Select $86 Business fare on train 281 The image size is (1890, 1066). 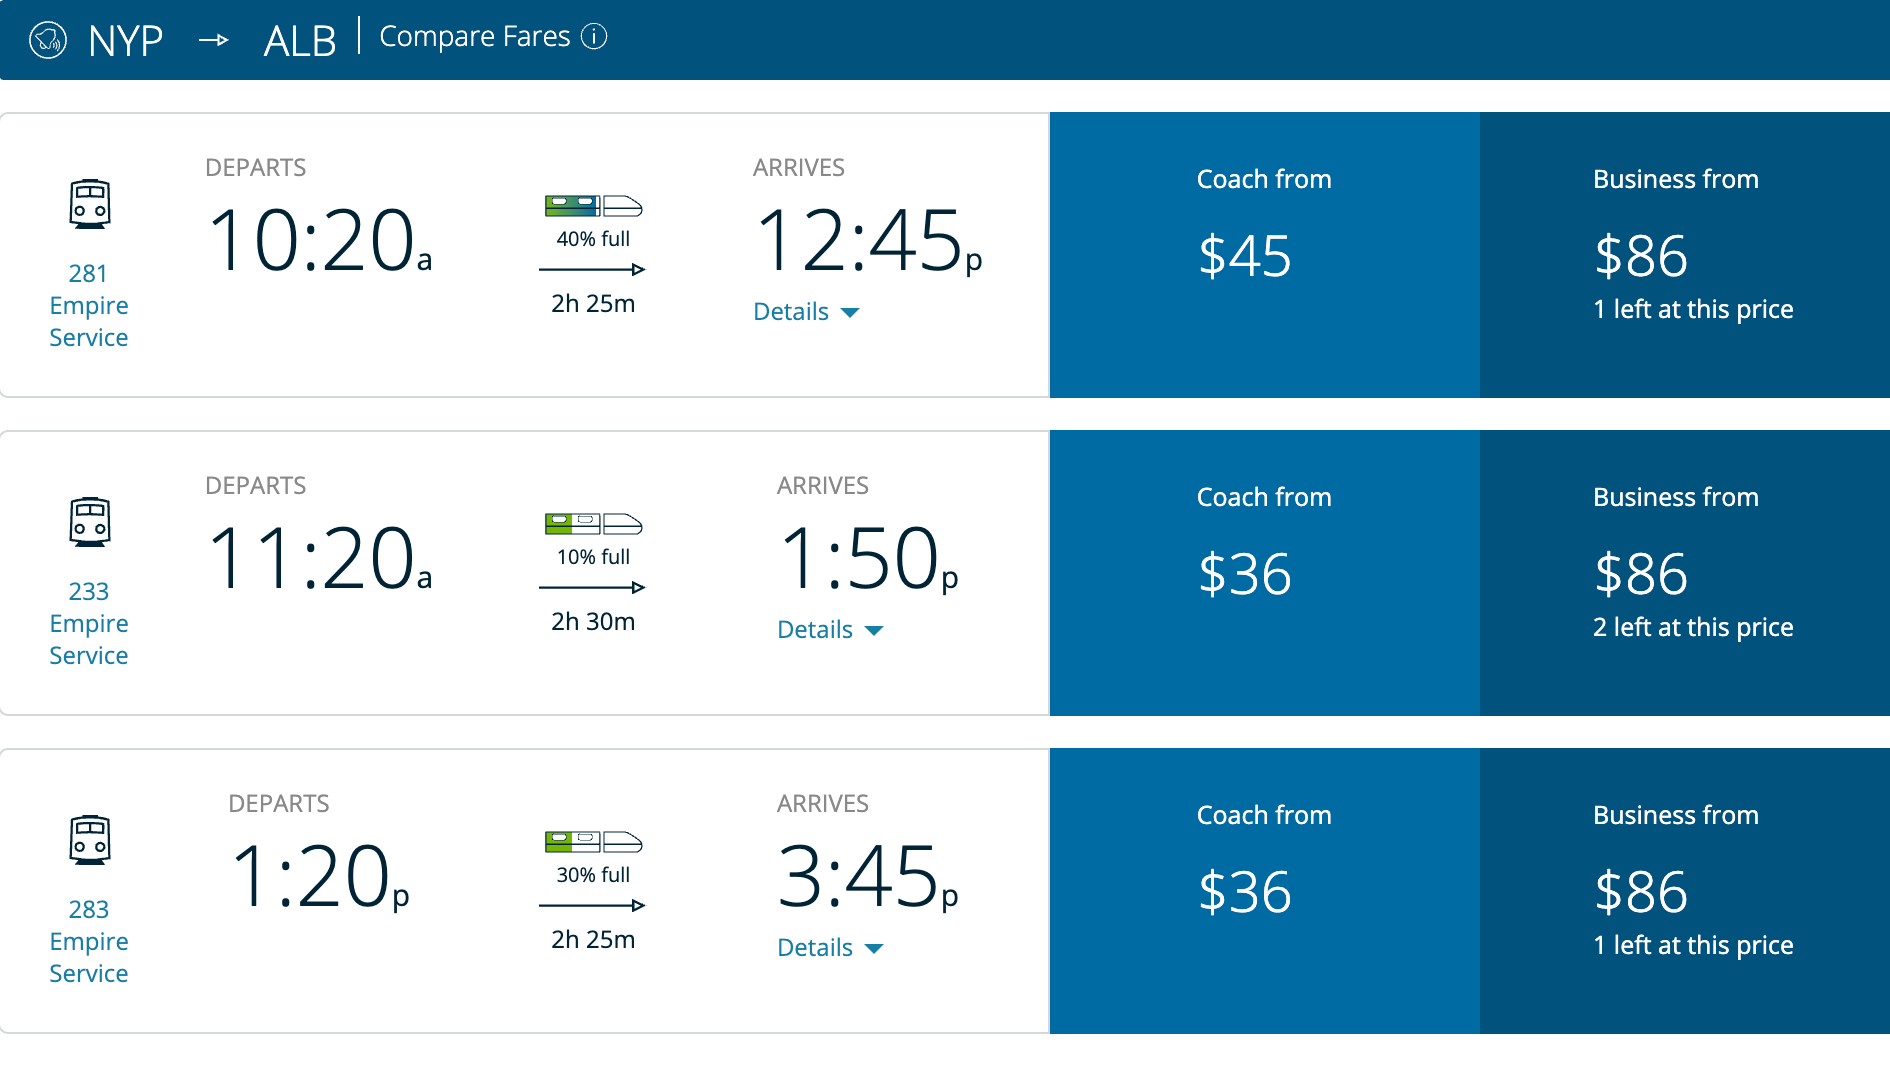point(1684,255)
